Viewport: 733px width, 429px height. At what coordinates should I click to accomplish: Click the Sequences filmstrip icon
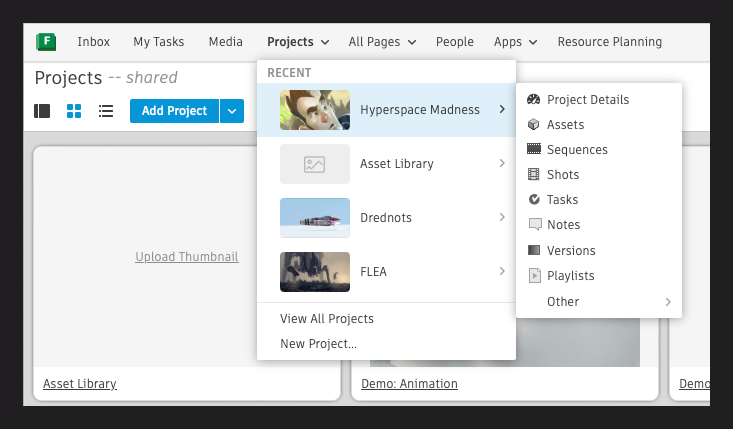(534, 150)
